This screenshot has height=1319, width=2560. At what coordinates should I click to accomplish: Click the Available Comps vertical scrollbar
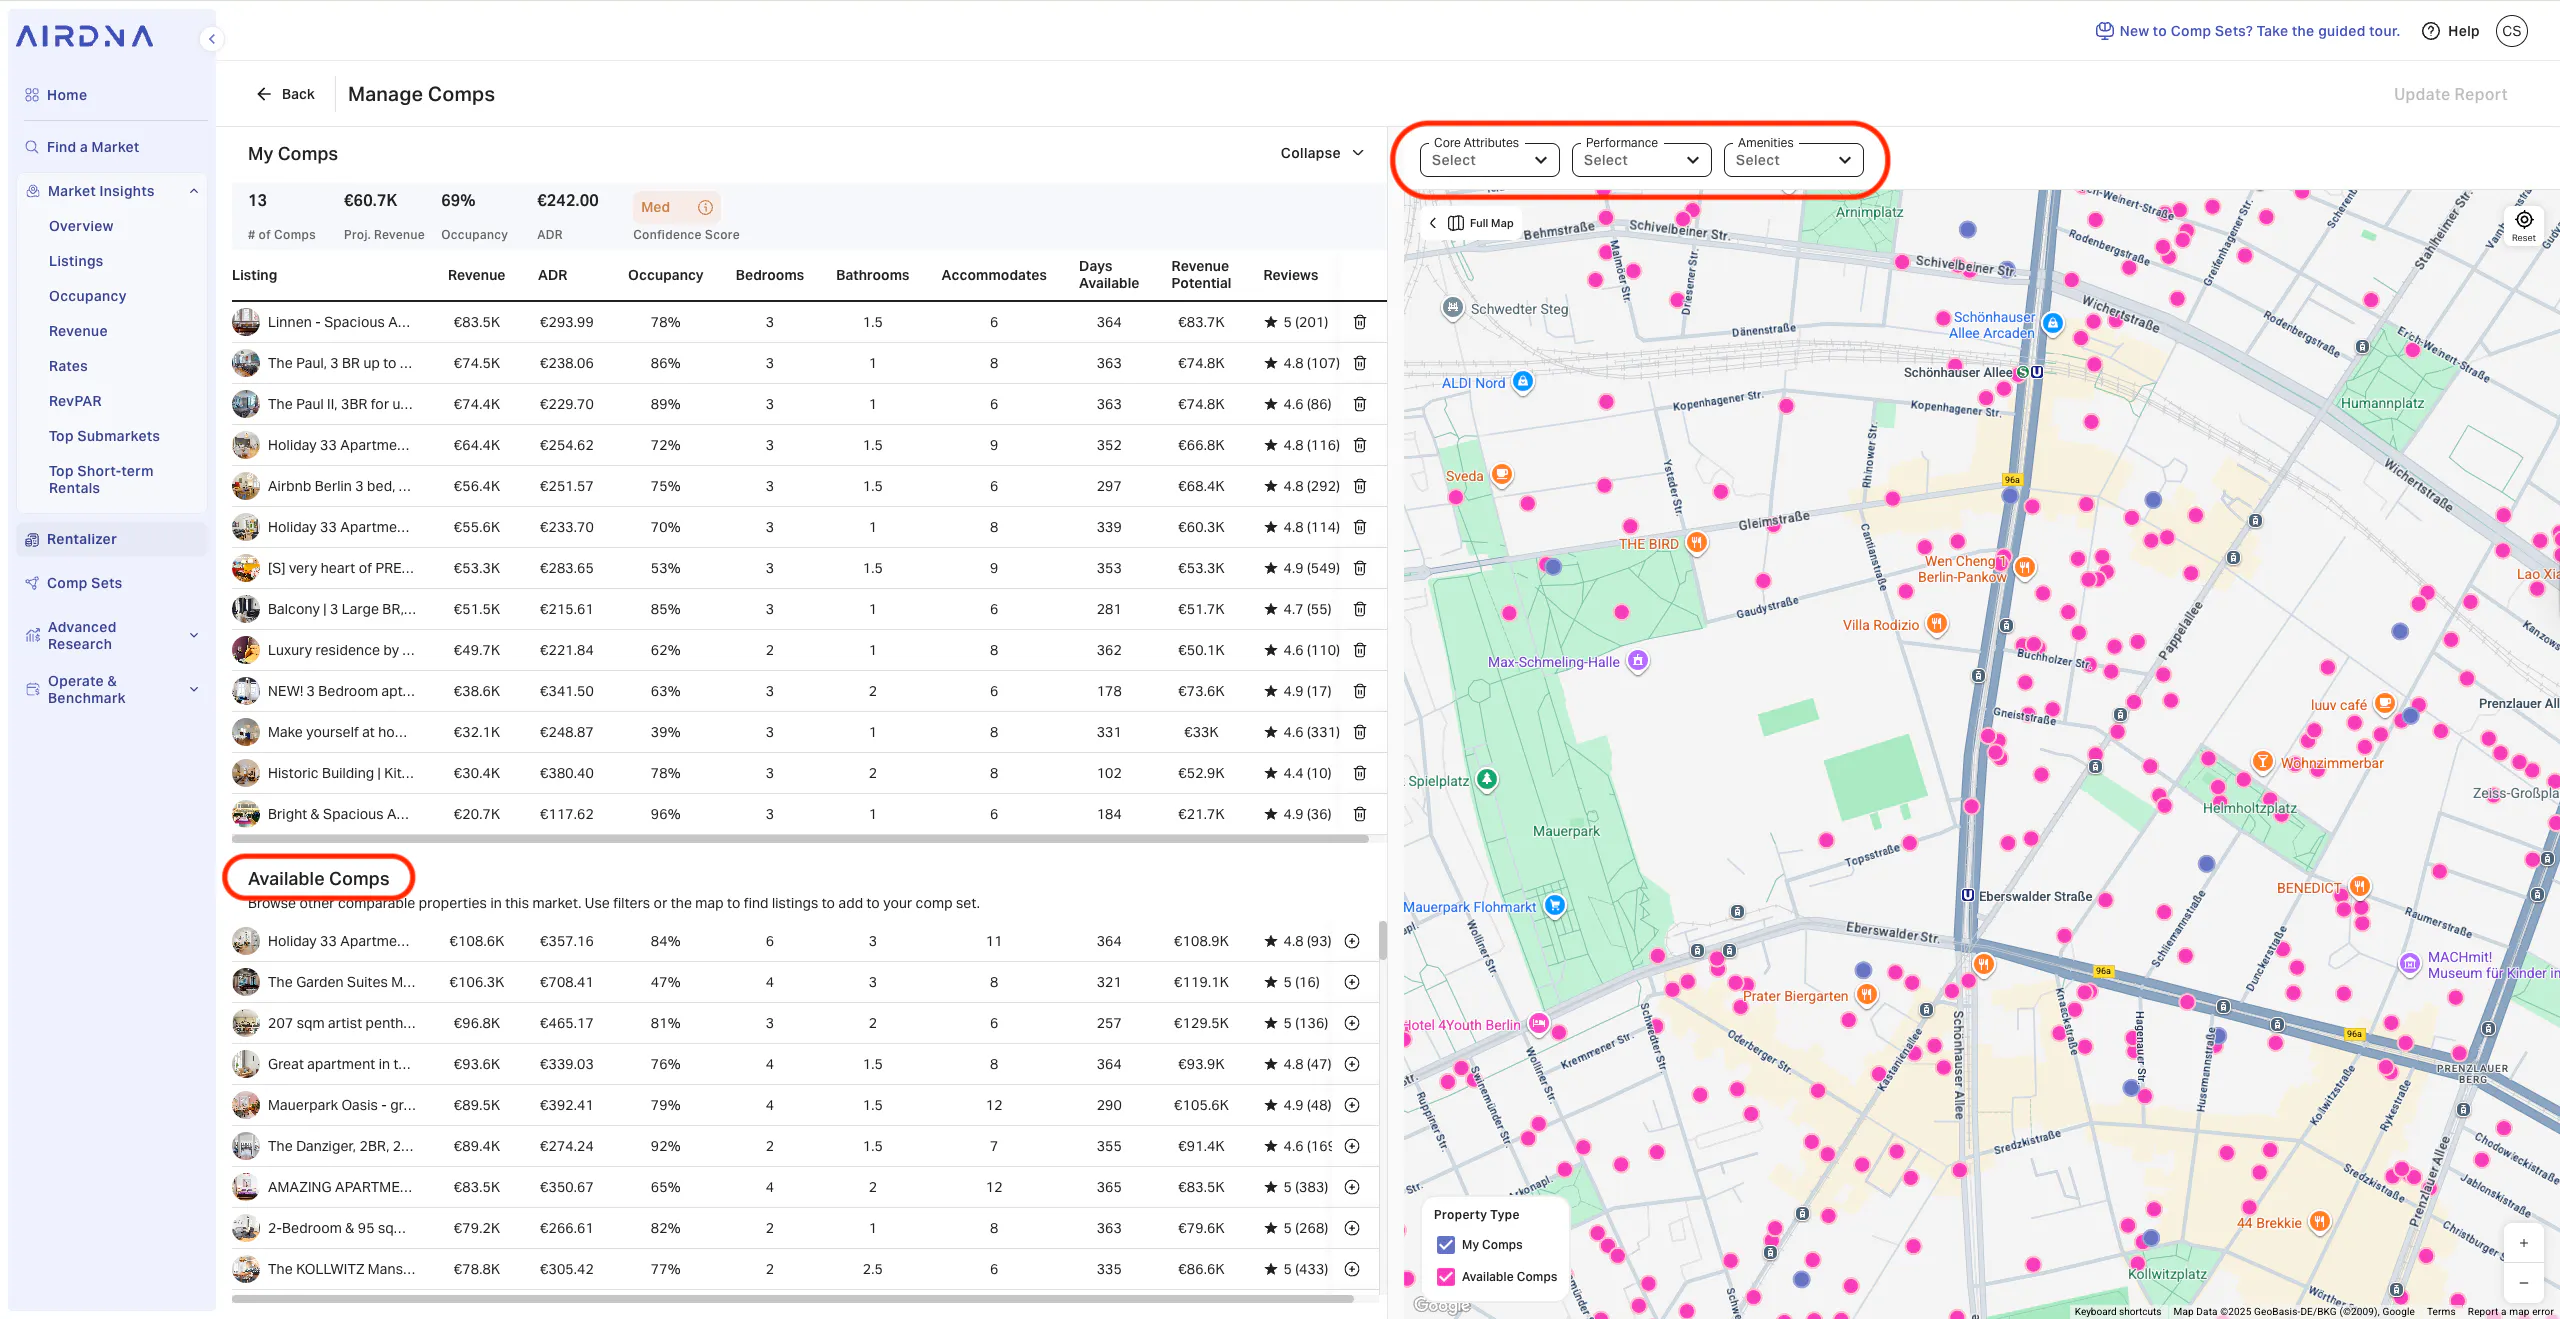1382,940
